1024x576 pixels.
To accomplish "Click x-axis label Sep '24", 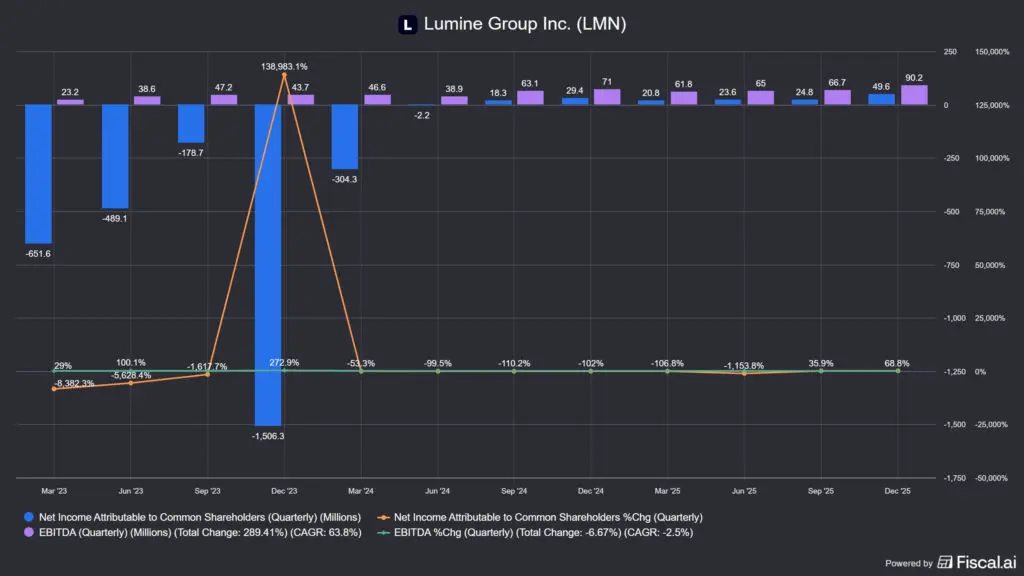I will coord(514,490).
